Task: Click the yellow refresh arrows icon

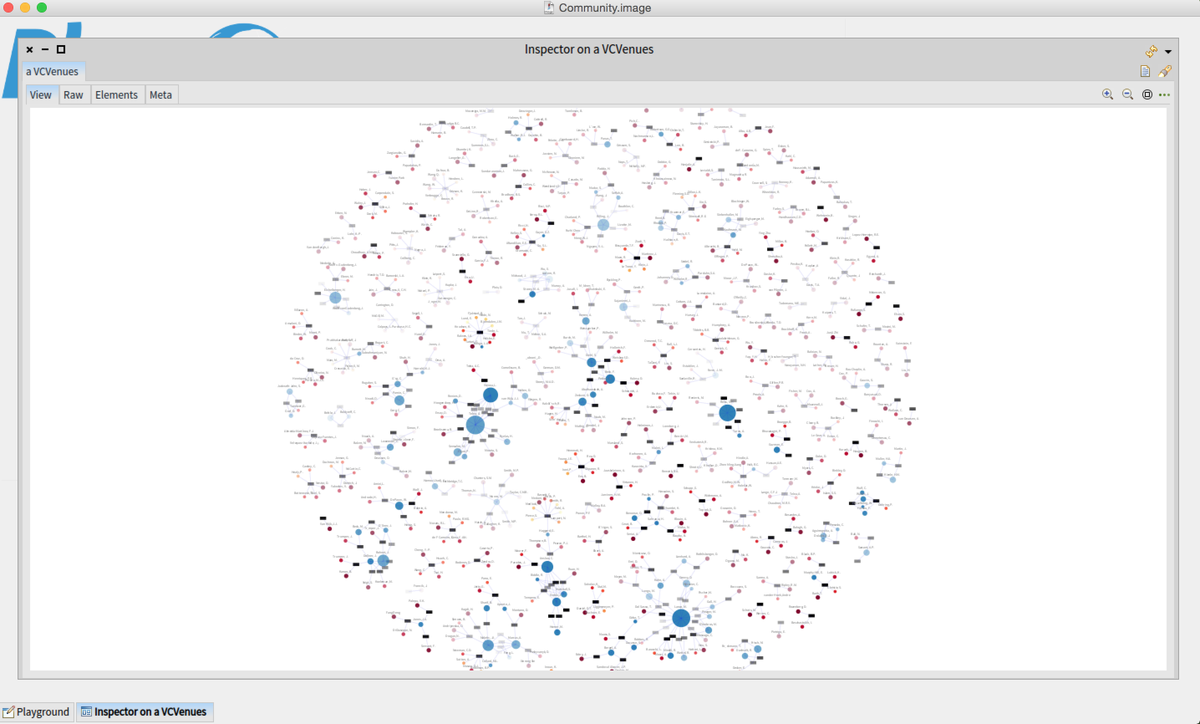Action: pyautogui.click(x=1151, y=51)
